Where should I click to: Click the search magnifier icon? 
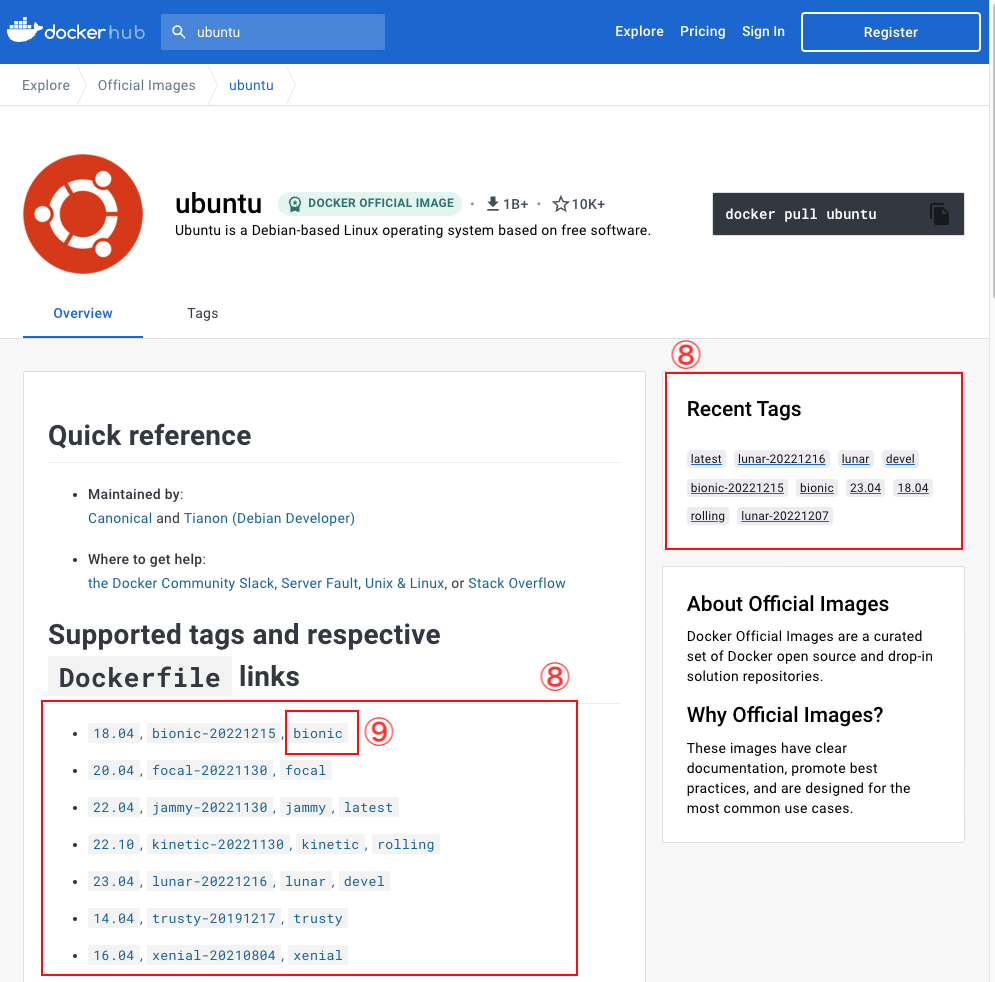(x=179, y=32)
